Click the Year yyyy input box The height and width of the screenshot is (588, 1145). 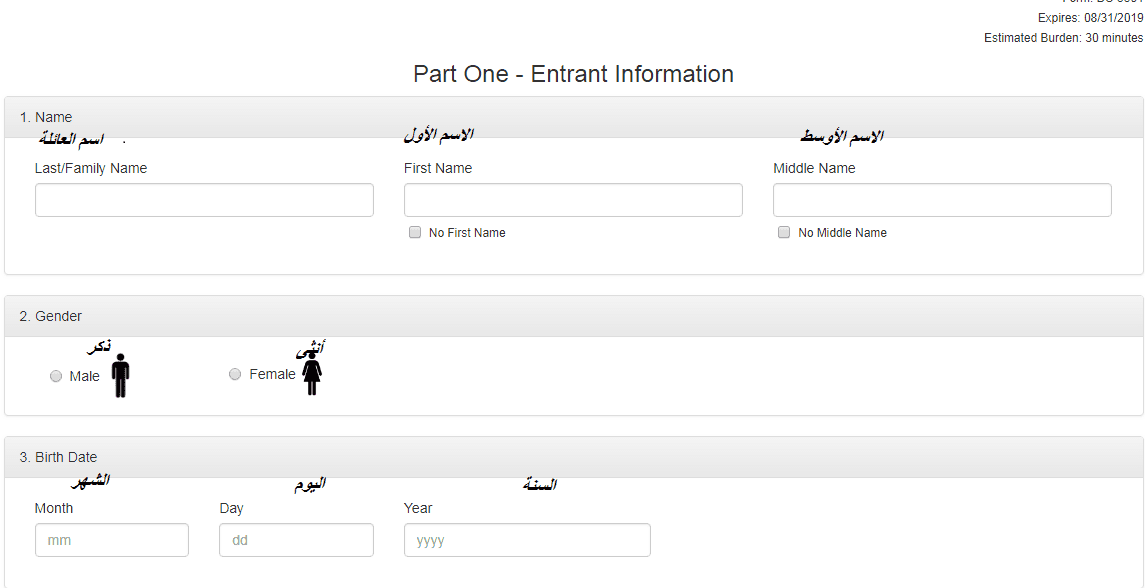point(527,541)
